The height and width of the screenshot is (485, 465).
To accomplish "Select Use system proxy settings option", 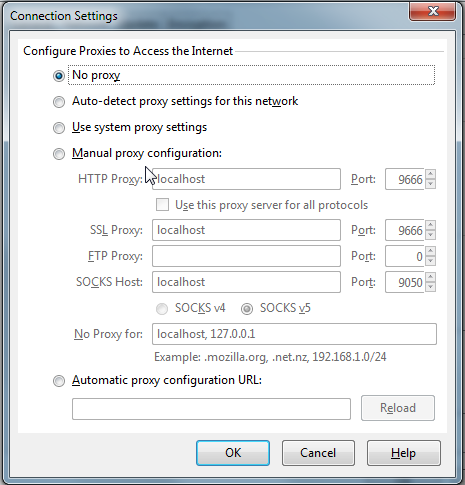I will (x=59, y=128).
